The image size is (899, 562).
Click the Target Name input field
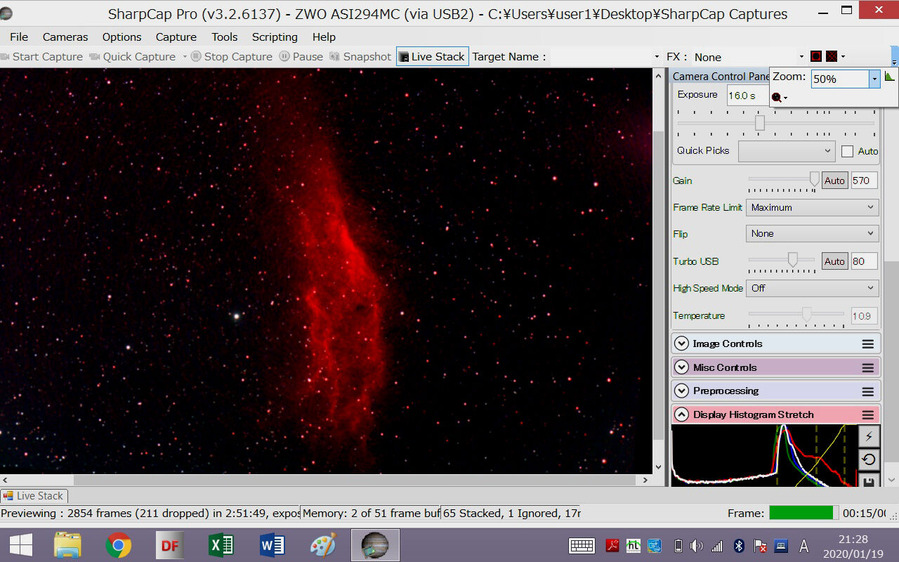[x=600, y=57]
